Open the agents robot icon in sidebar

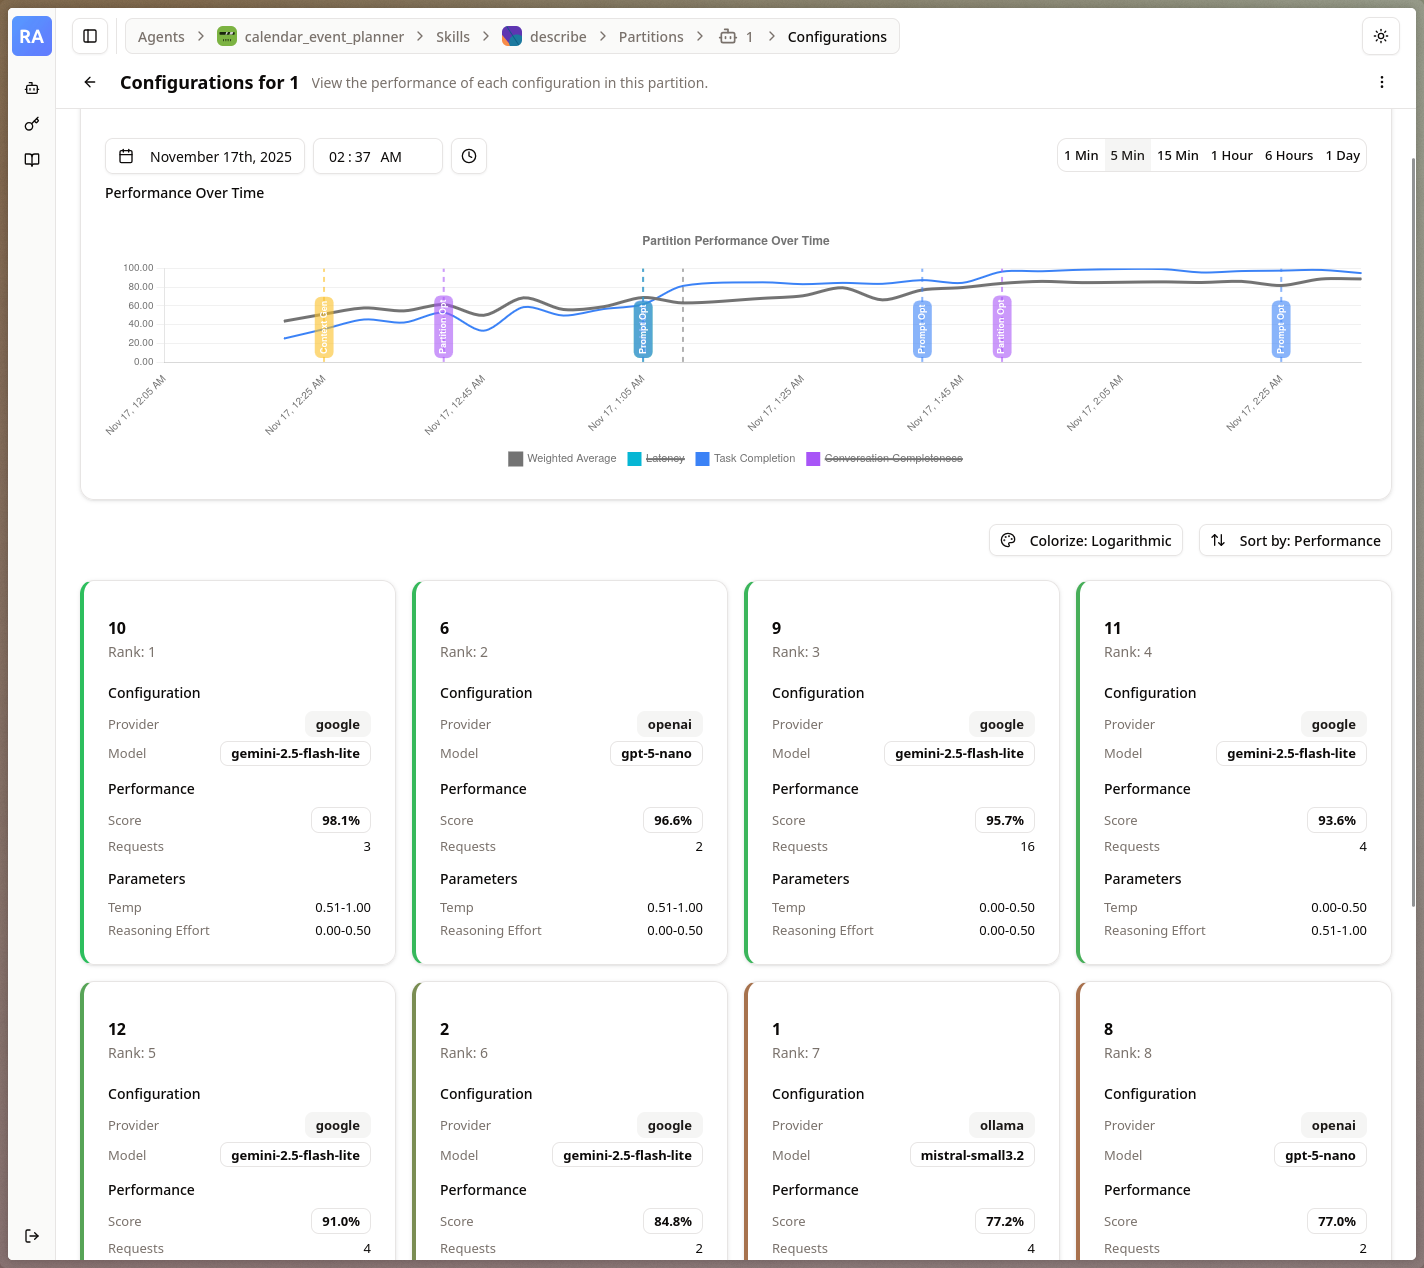click(32, 88)
